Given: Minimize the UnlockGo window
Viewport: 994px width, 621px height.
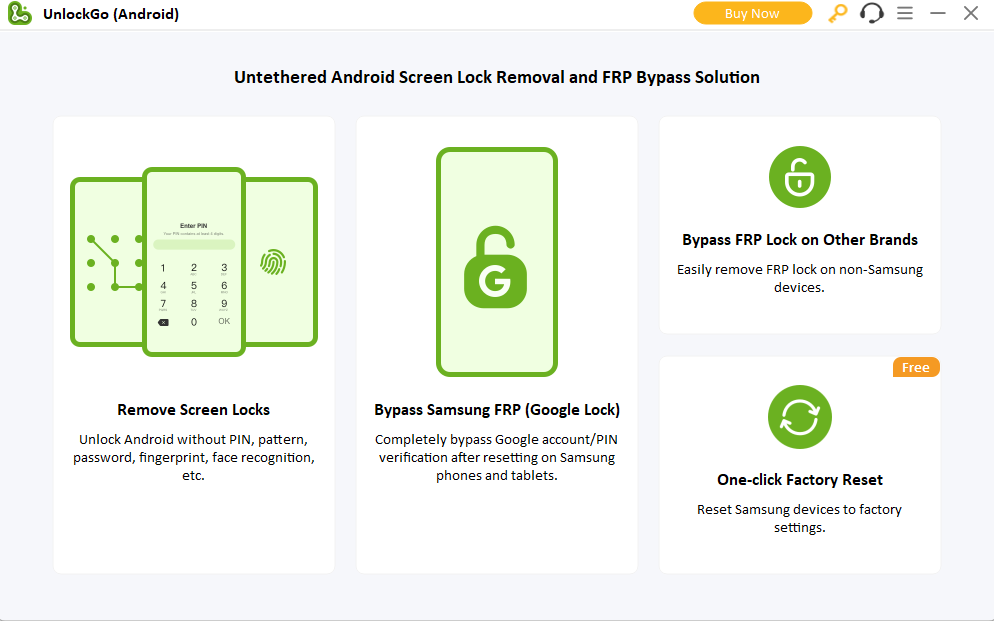Looking at the screenshot, I should [938, 14].
